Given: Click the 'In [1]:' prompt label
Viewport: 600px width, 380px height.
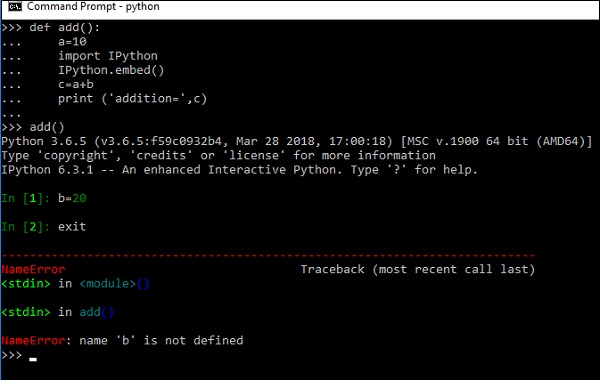Looking at the screenshot, I should pos(26,198).
